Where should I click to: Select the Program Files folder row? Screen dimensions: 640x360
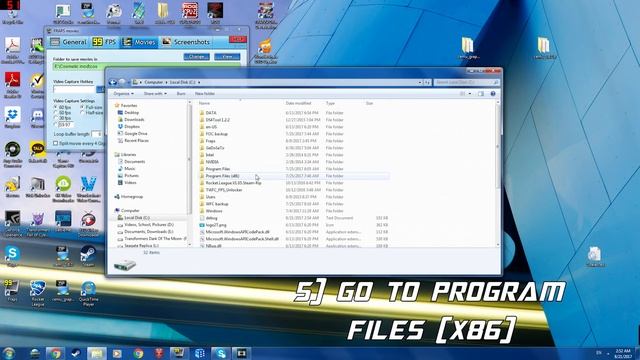point(294,169)
